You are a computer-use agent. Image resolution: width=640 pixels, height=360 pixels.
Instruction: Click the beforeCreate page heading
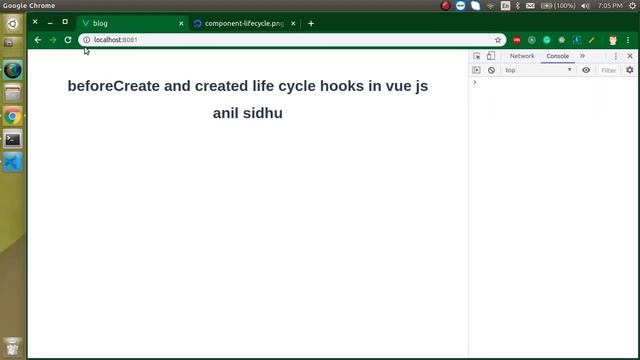pos(248,86)
